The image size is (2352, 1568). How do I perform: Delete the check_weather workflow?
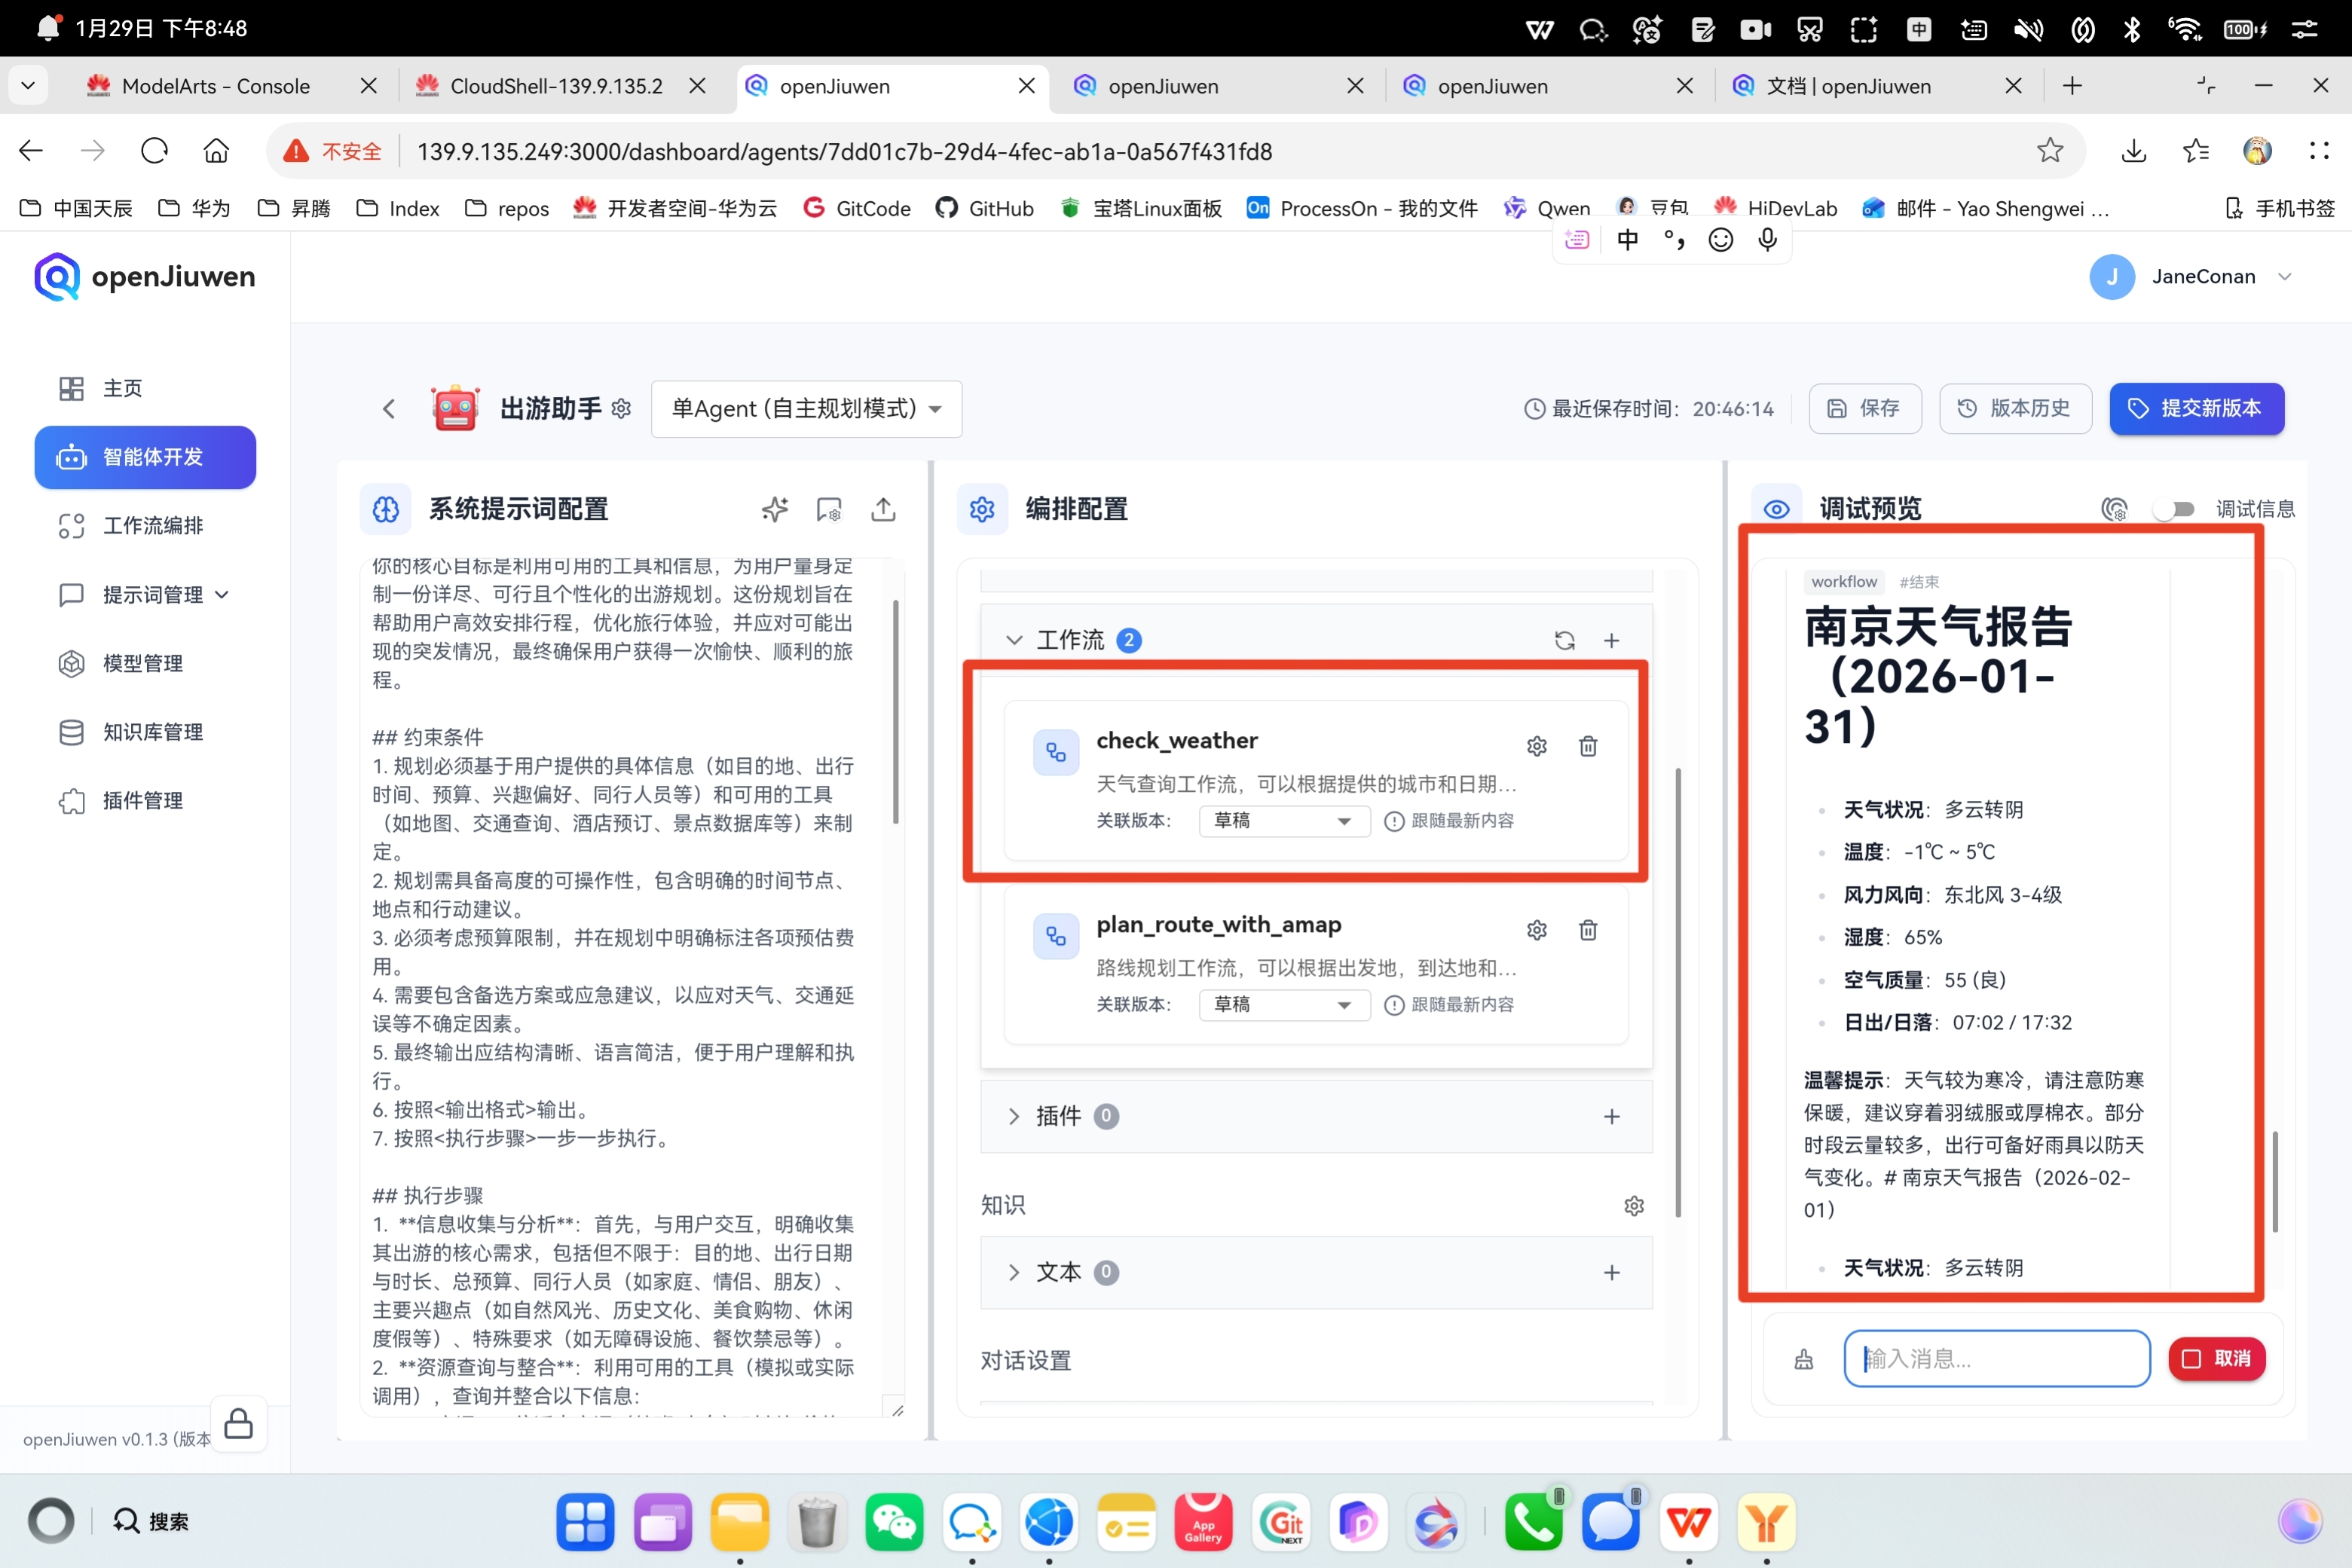tap(1587, 746)
